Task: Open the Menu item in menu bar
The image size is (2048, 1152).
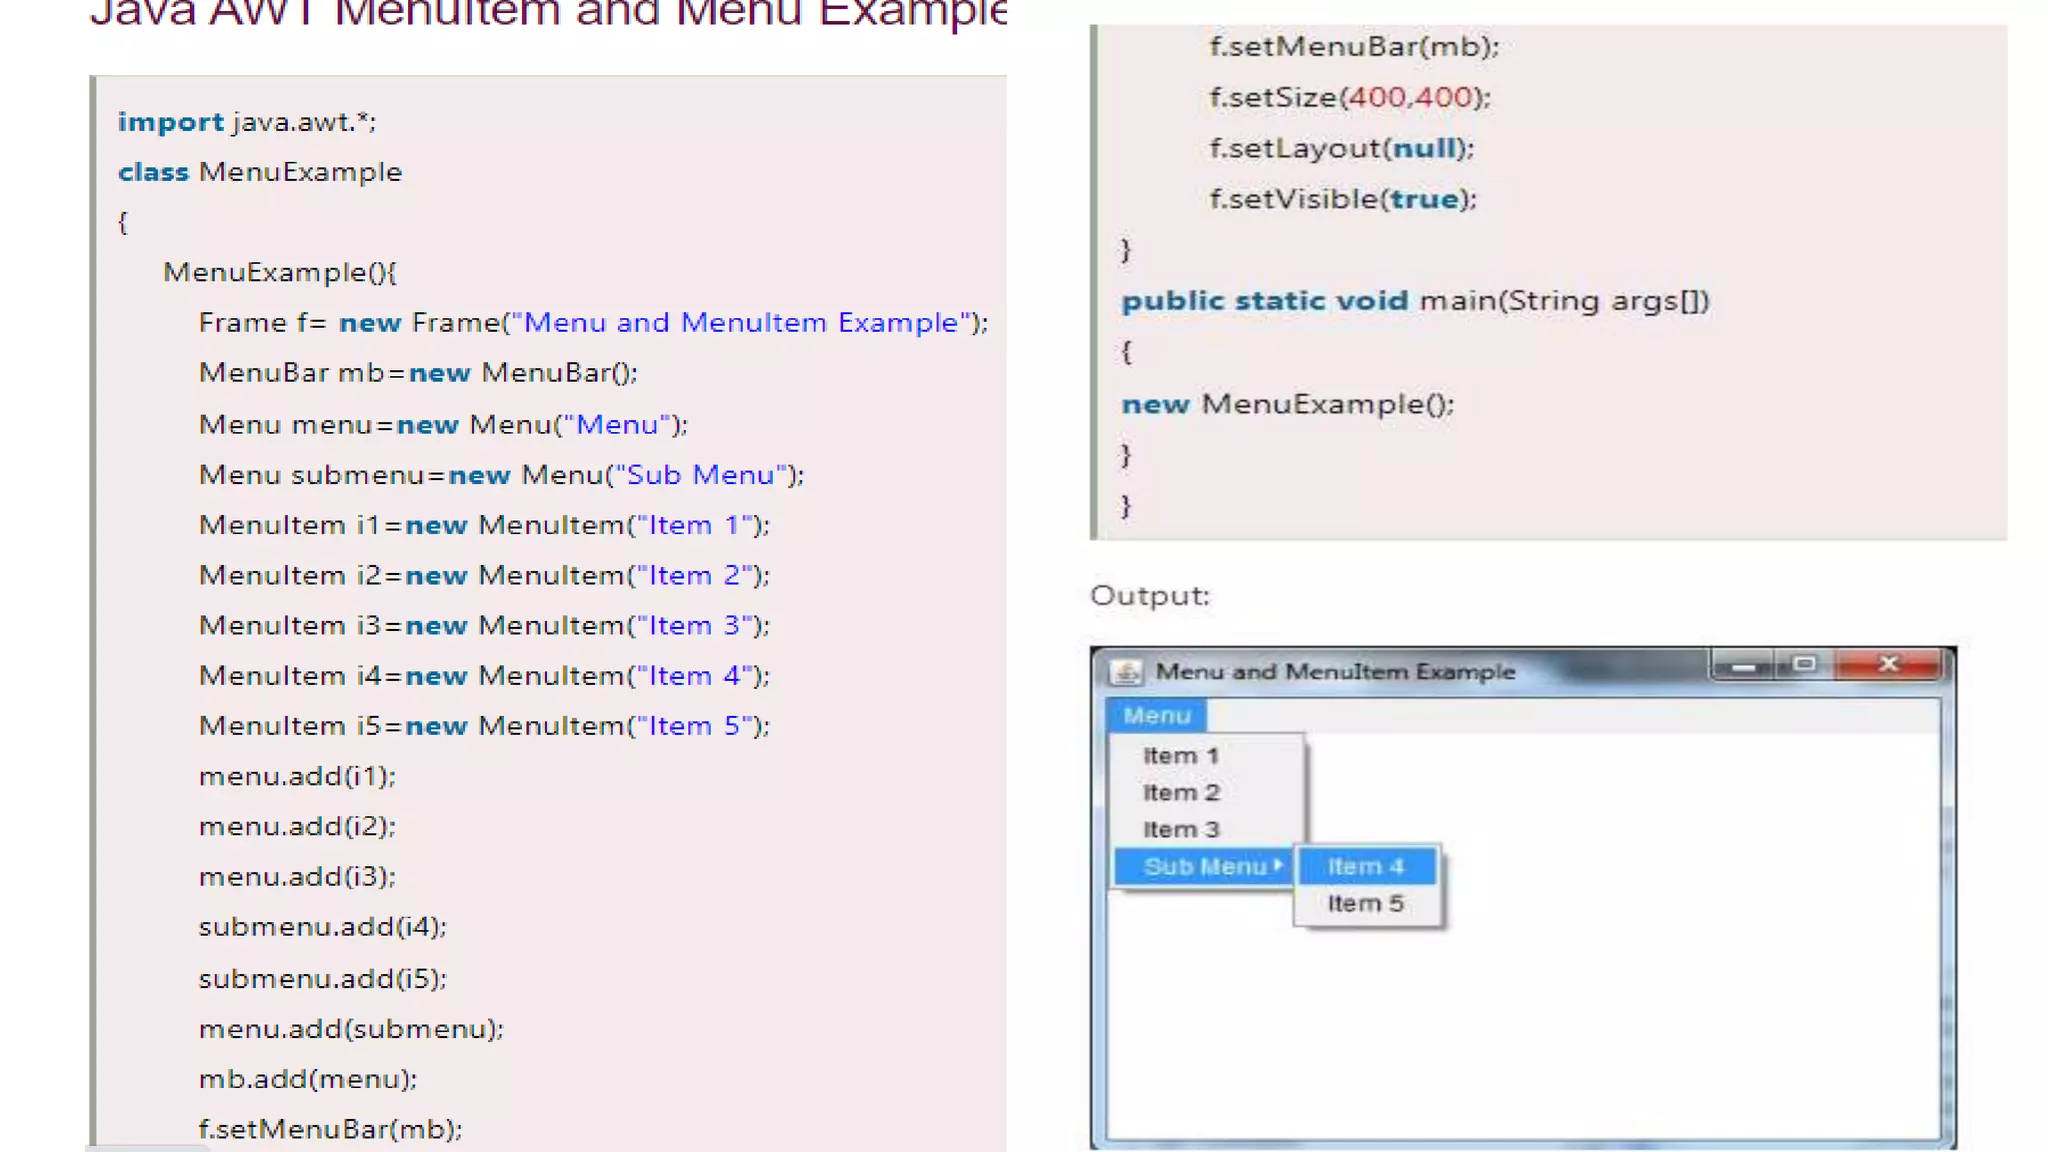Action: [1156, 716]
